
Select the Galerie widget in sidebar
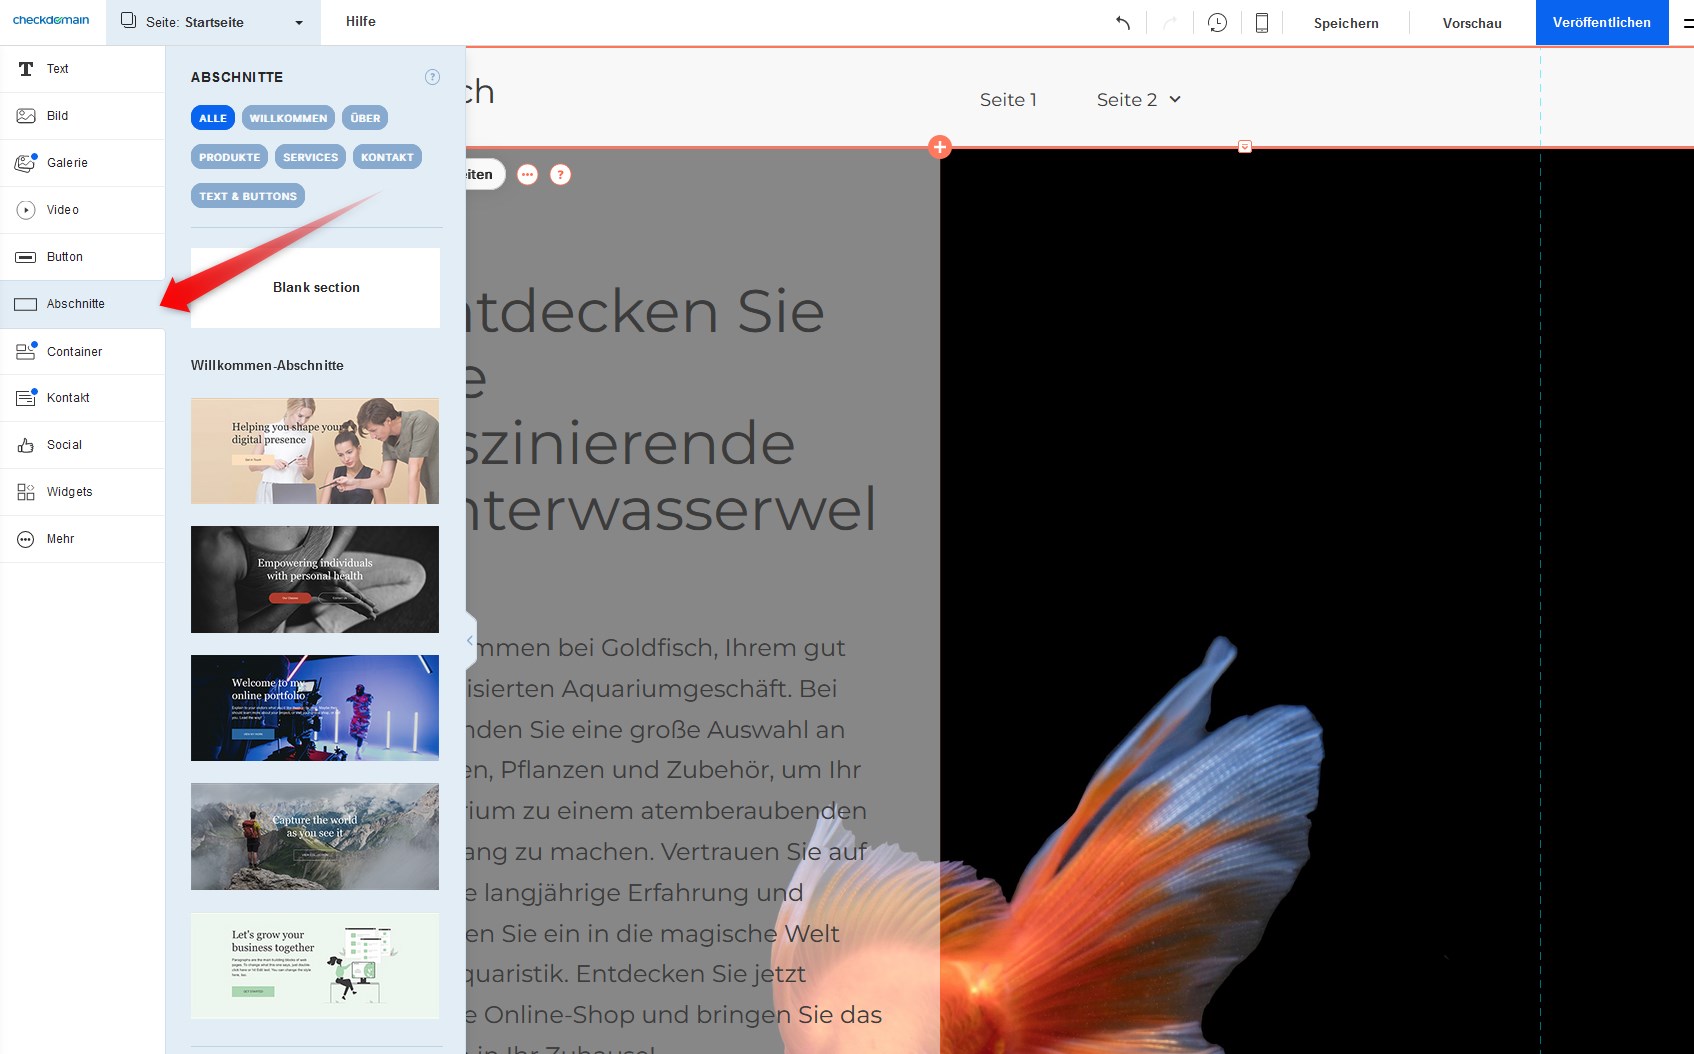(67, 163)
